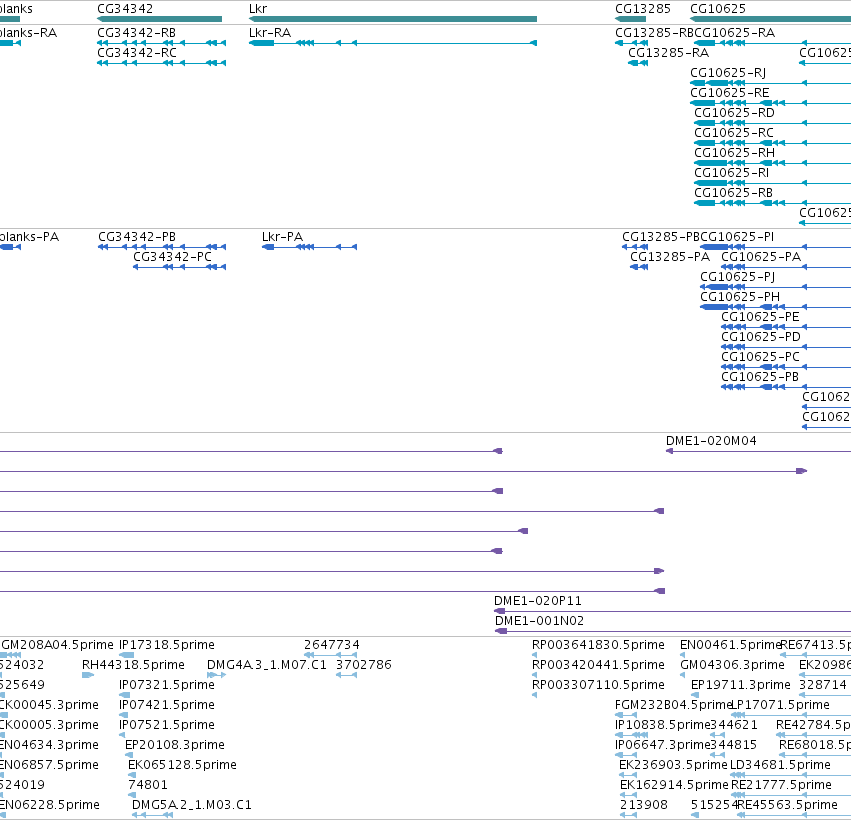This screenshot has width=851, height=820.
Task: Select transcript CG10625-RH
Action: pyautogui.click(x=734, y=153)
